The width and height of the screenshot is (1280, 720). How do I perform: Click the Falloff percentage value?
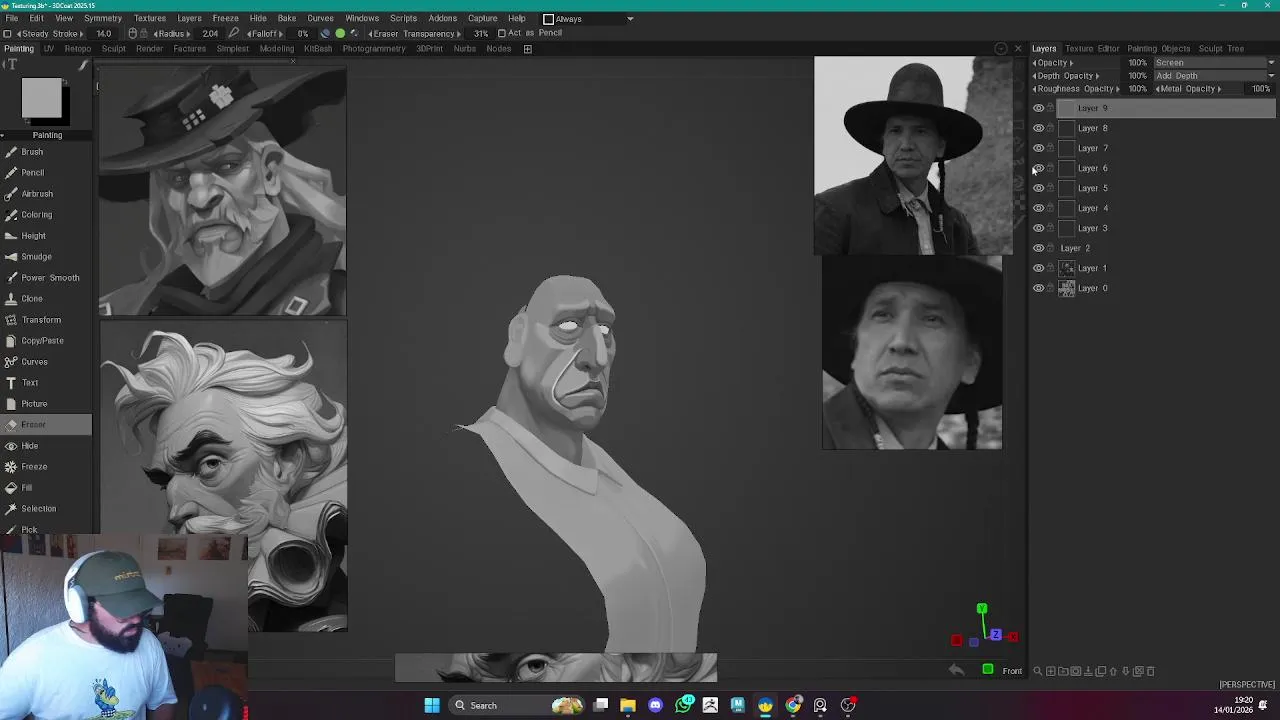[302, 33]
